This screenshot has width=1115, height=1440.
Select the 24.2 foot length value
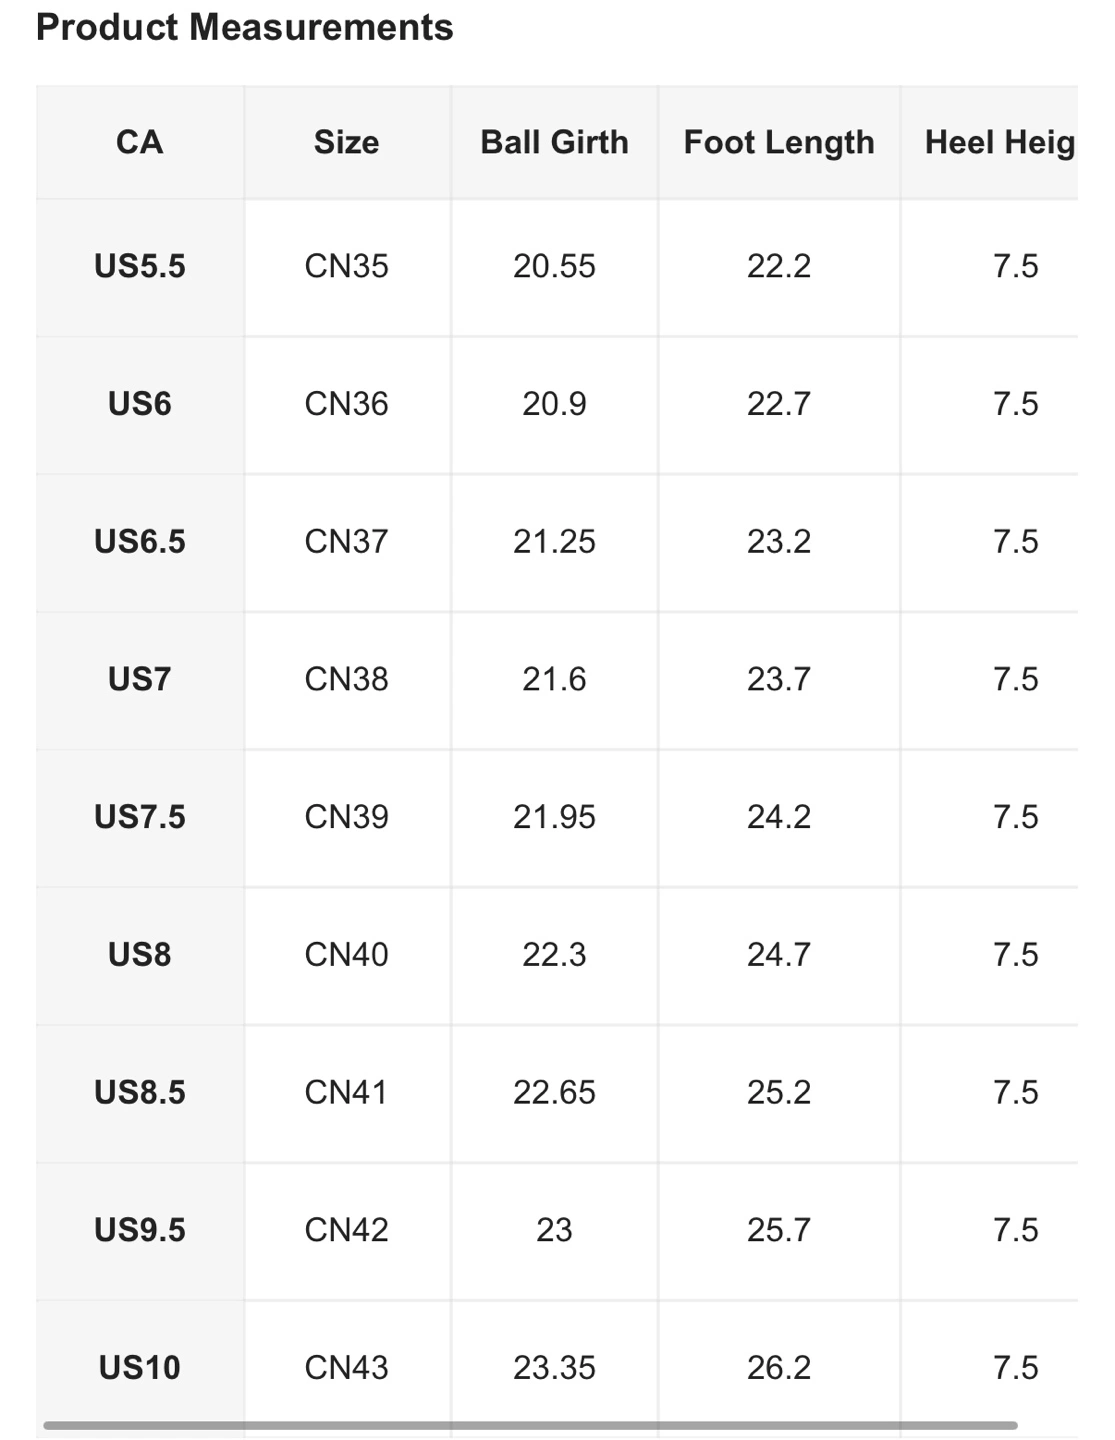tap(779, 817)
